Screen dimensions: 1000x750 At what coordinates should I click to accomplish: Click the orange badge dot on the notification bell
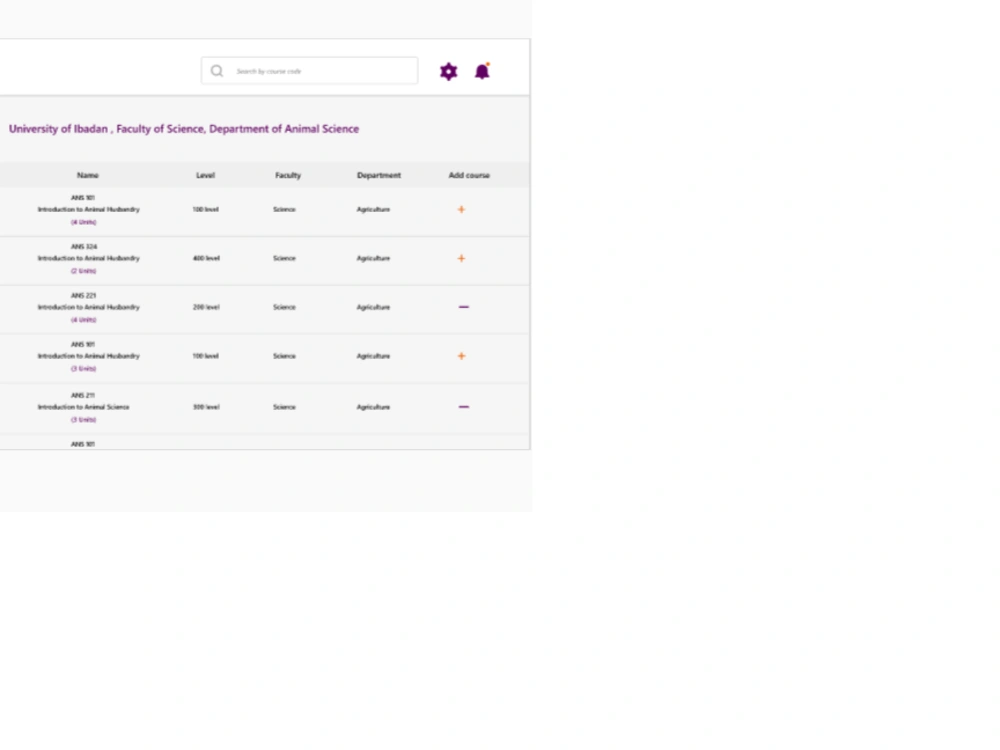487,64
